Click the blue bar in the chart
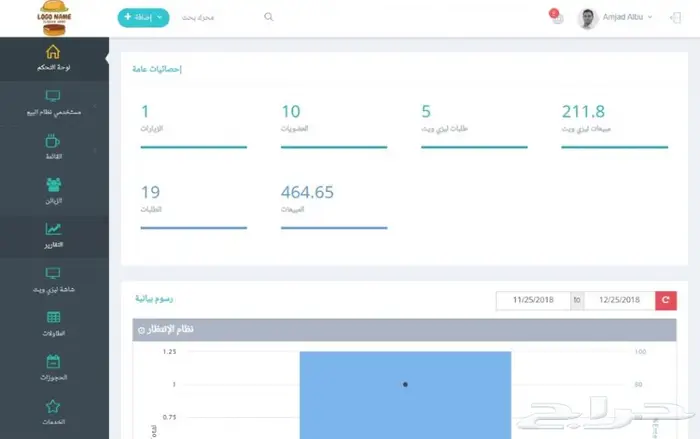The image size is (700, 439). click(405, 395)
